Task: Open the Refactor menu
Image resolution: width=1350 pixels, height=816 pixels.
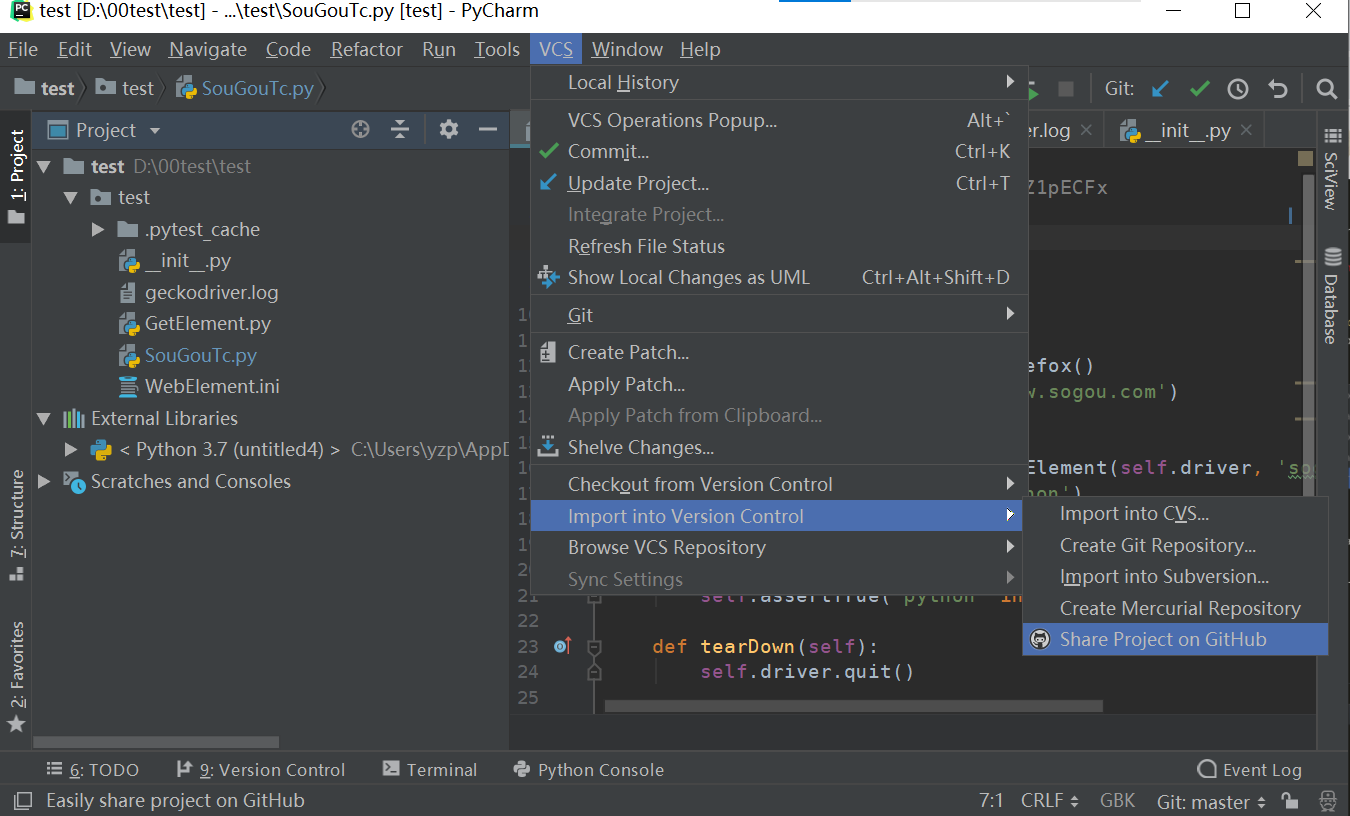Action: click(367, 49)
